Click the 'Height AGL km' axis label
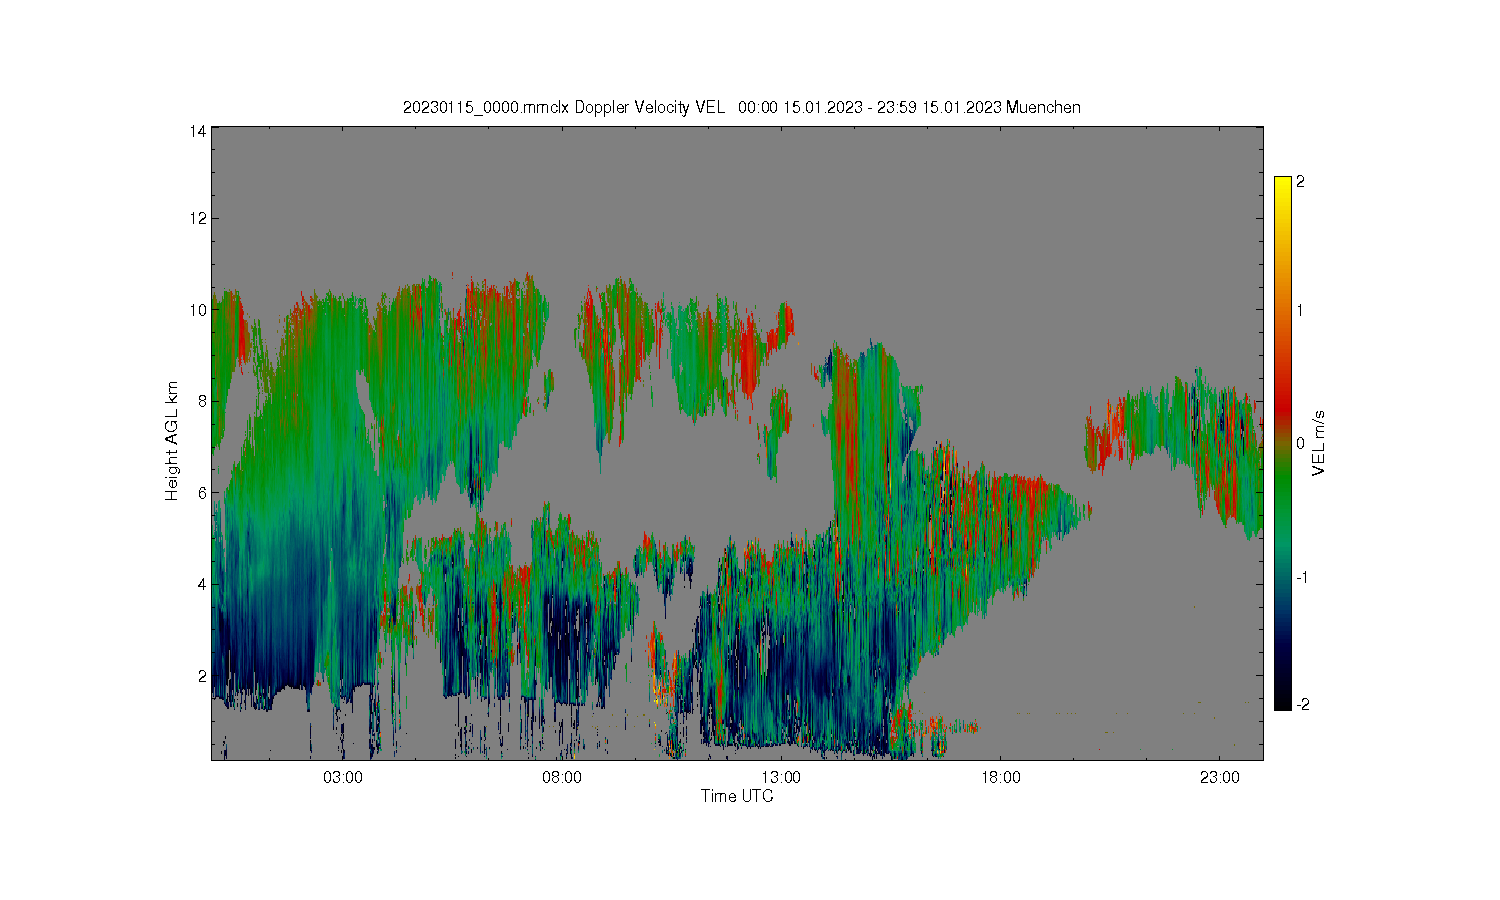 pyautogui.click(x=172, y=441)
